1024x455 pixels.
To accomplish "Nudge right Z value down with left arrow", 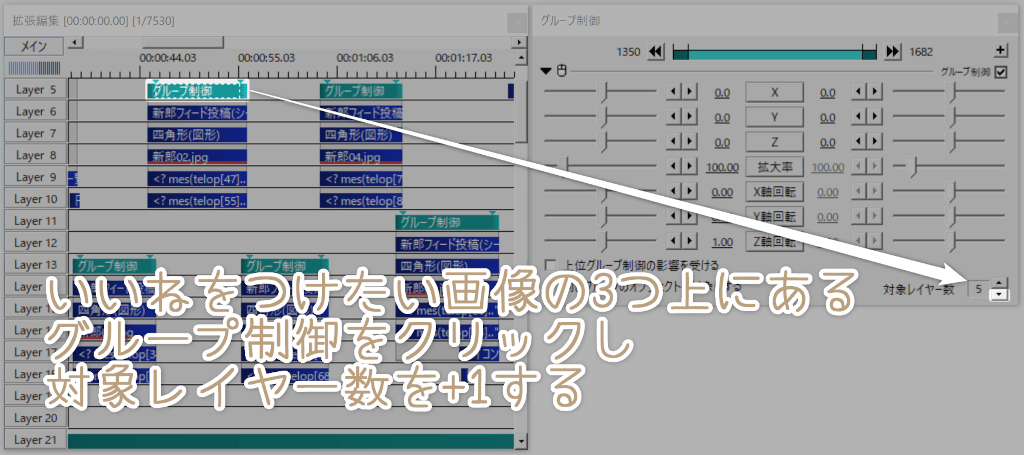I will pos(861,142).
